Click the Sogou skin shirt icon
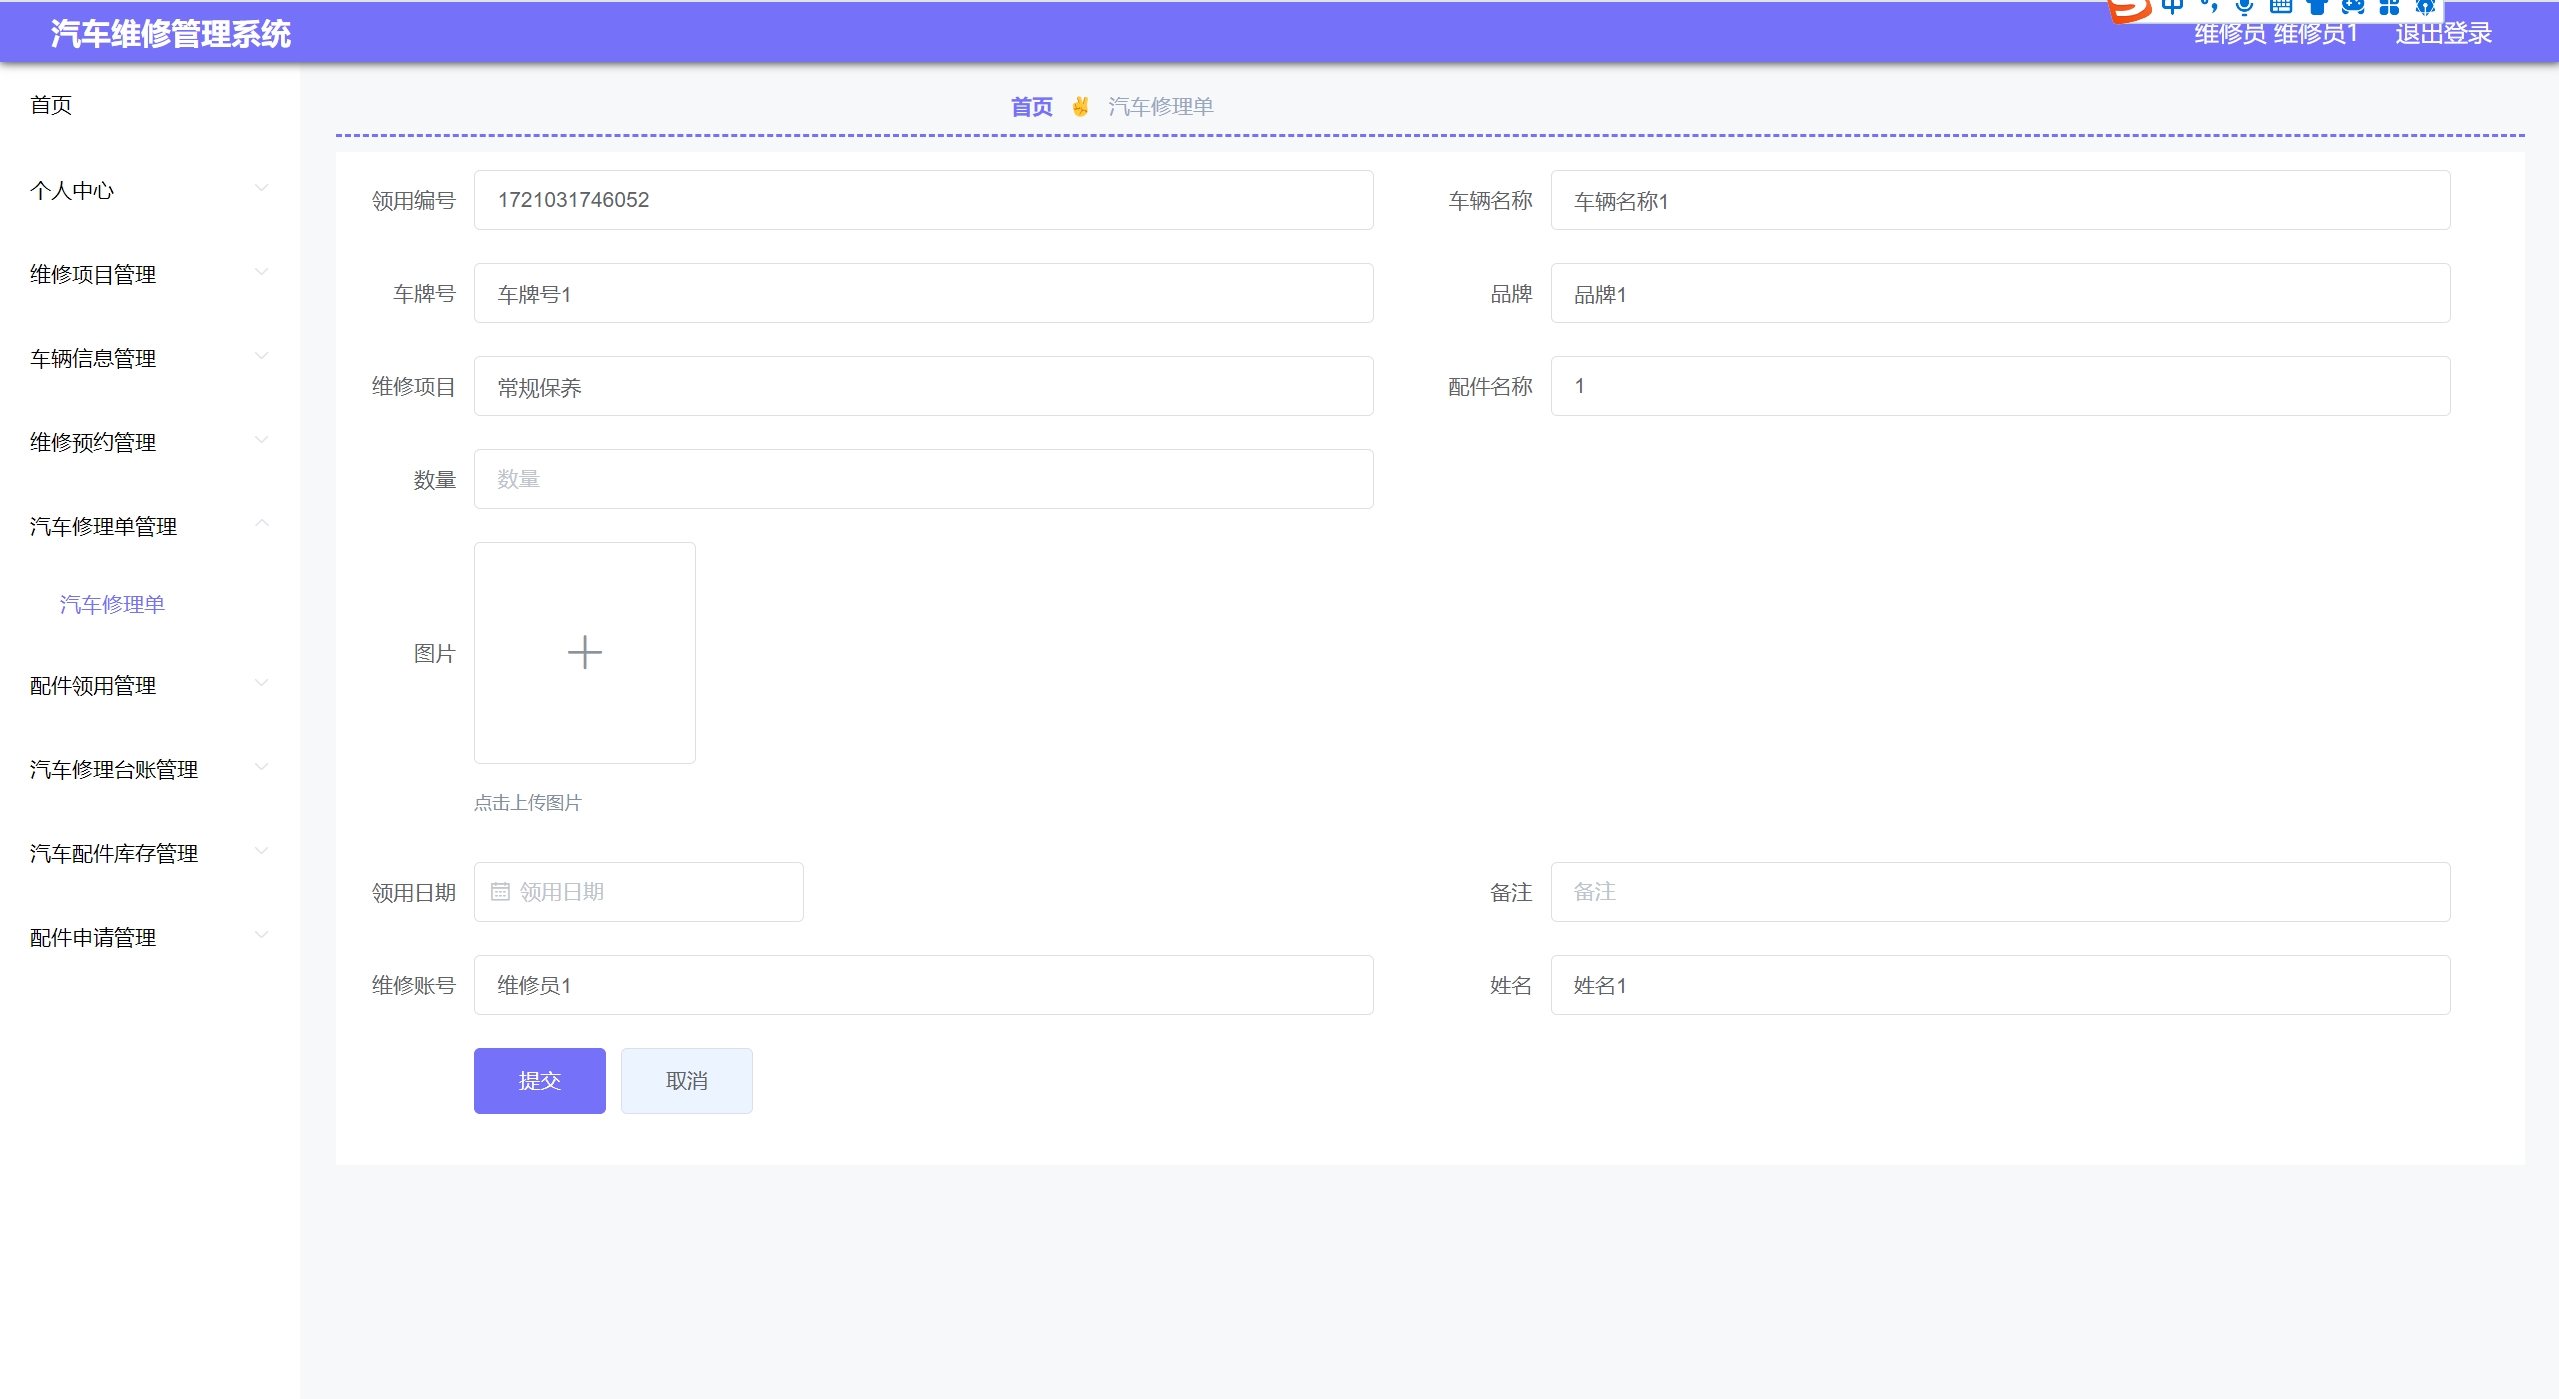Screen dimensions: 2559x1399 point(2317,6)
